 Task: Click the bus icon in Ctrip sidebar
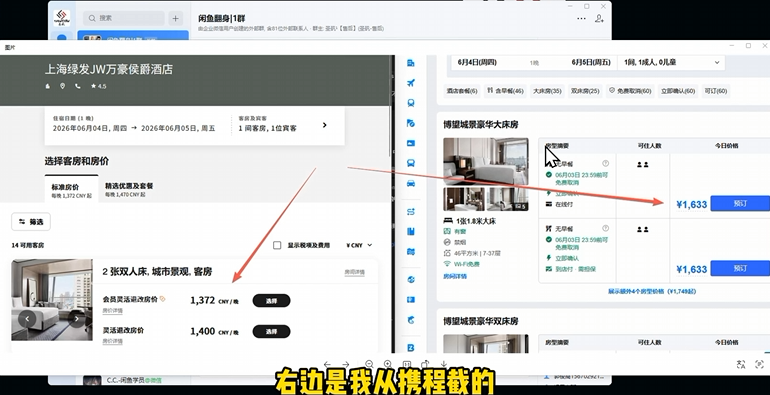(411, 163)
